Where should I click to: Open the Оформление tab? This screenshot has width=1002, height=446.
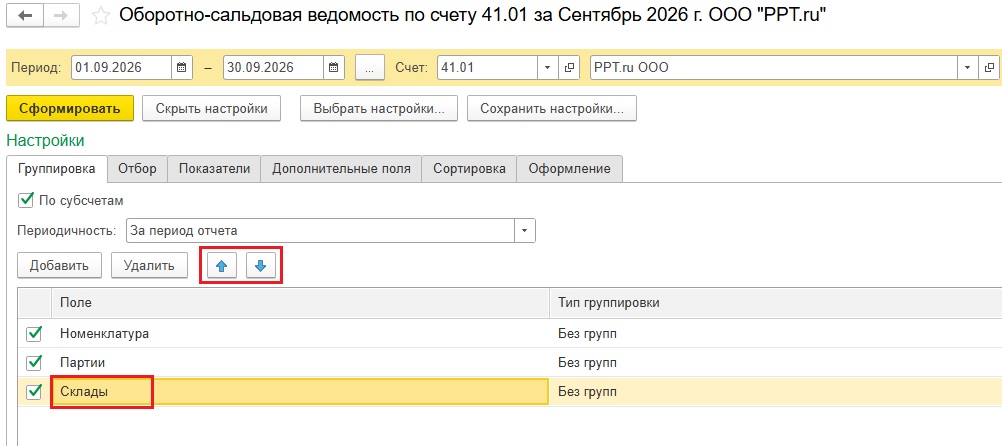click(569, 169)
